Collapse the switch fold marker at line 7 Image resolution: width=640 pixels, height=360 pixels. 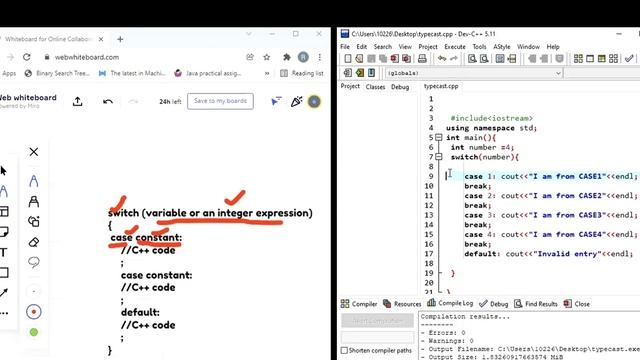439,157
